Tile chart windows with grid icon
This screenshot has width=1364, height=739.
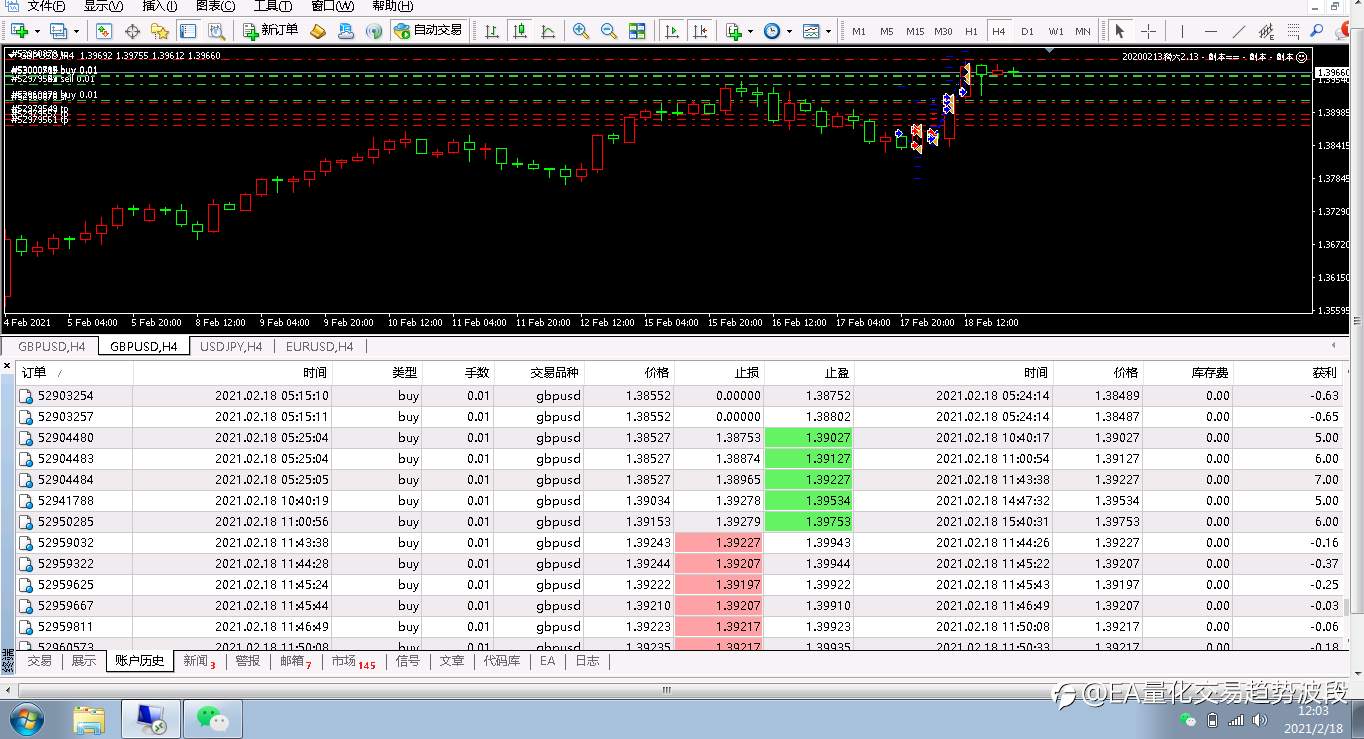[637, 31]
